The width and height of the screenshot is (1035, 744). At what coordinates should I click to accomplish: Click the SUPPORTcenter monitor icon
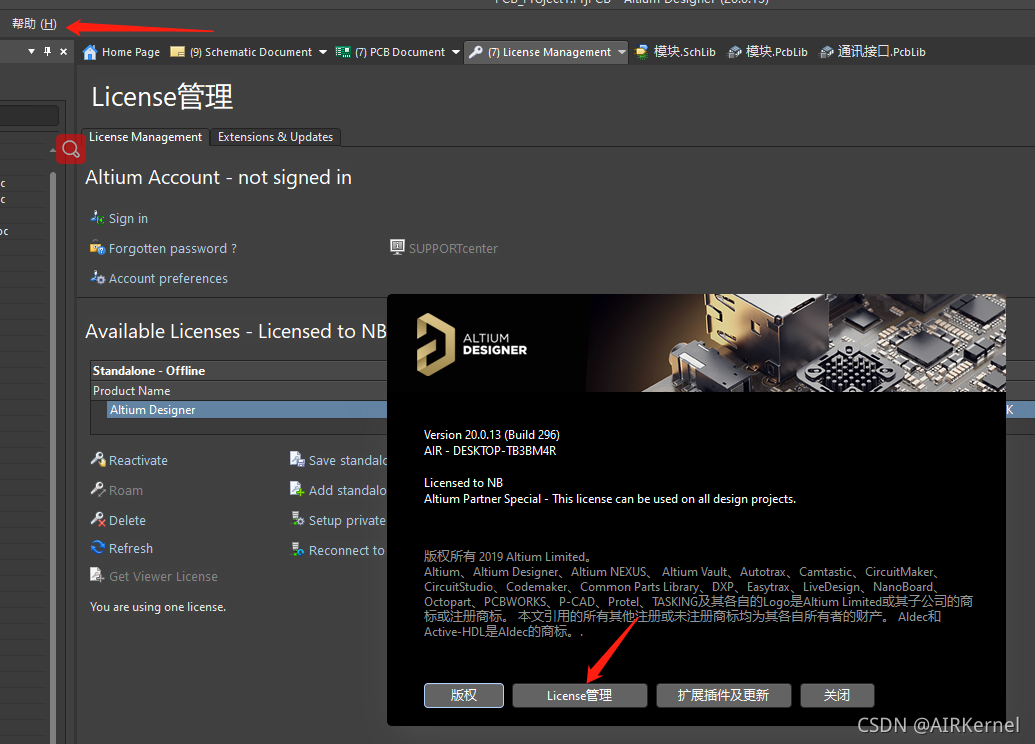click(x=397, y=248)
